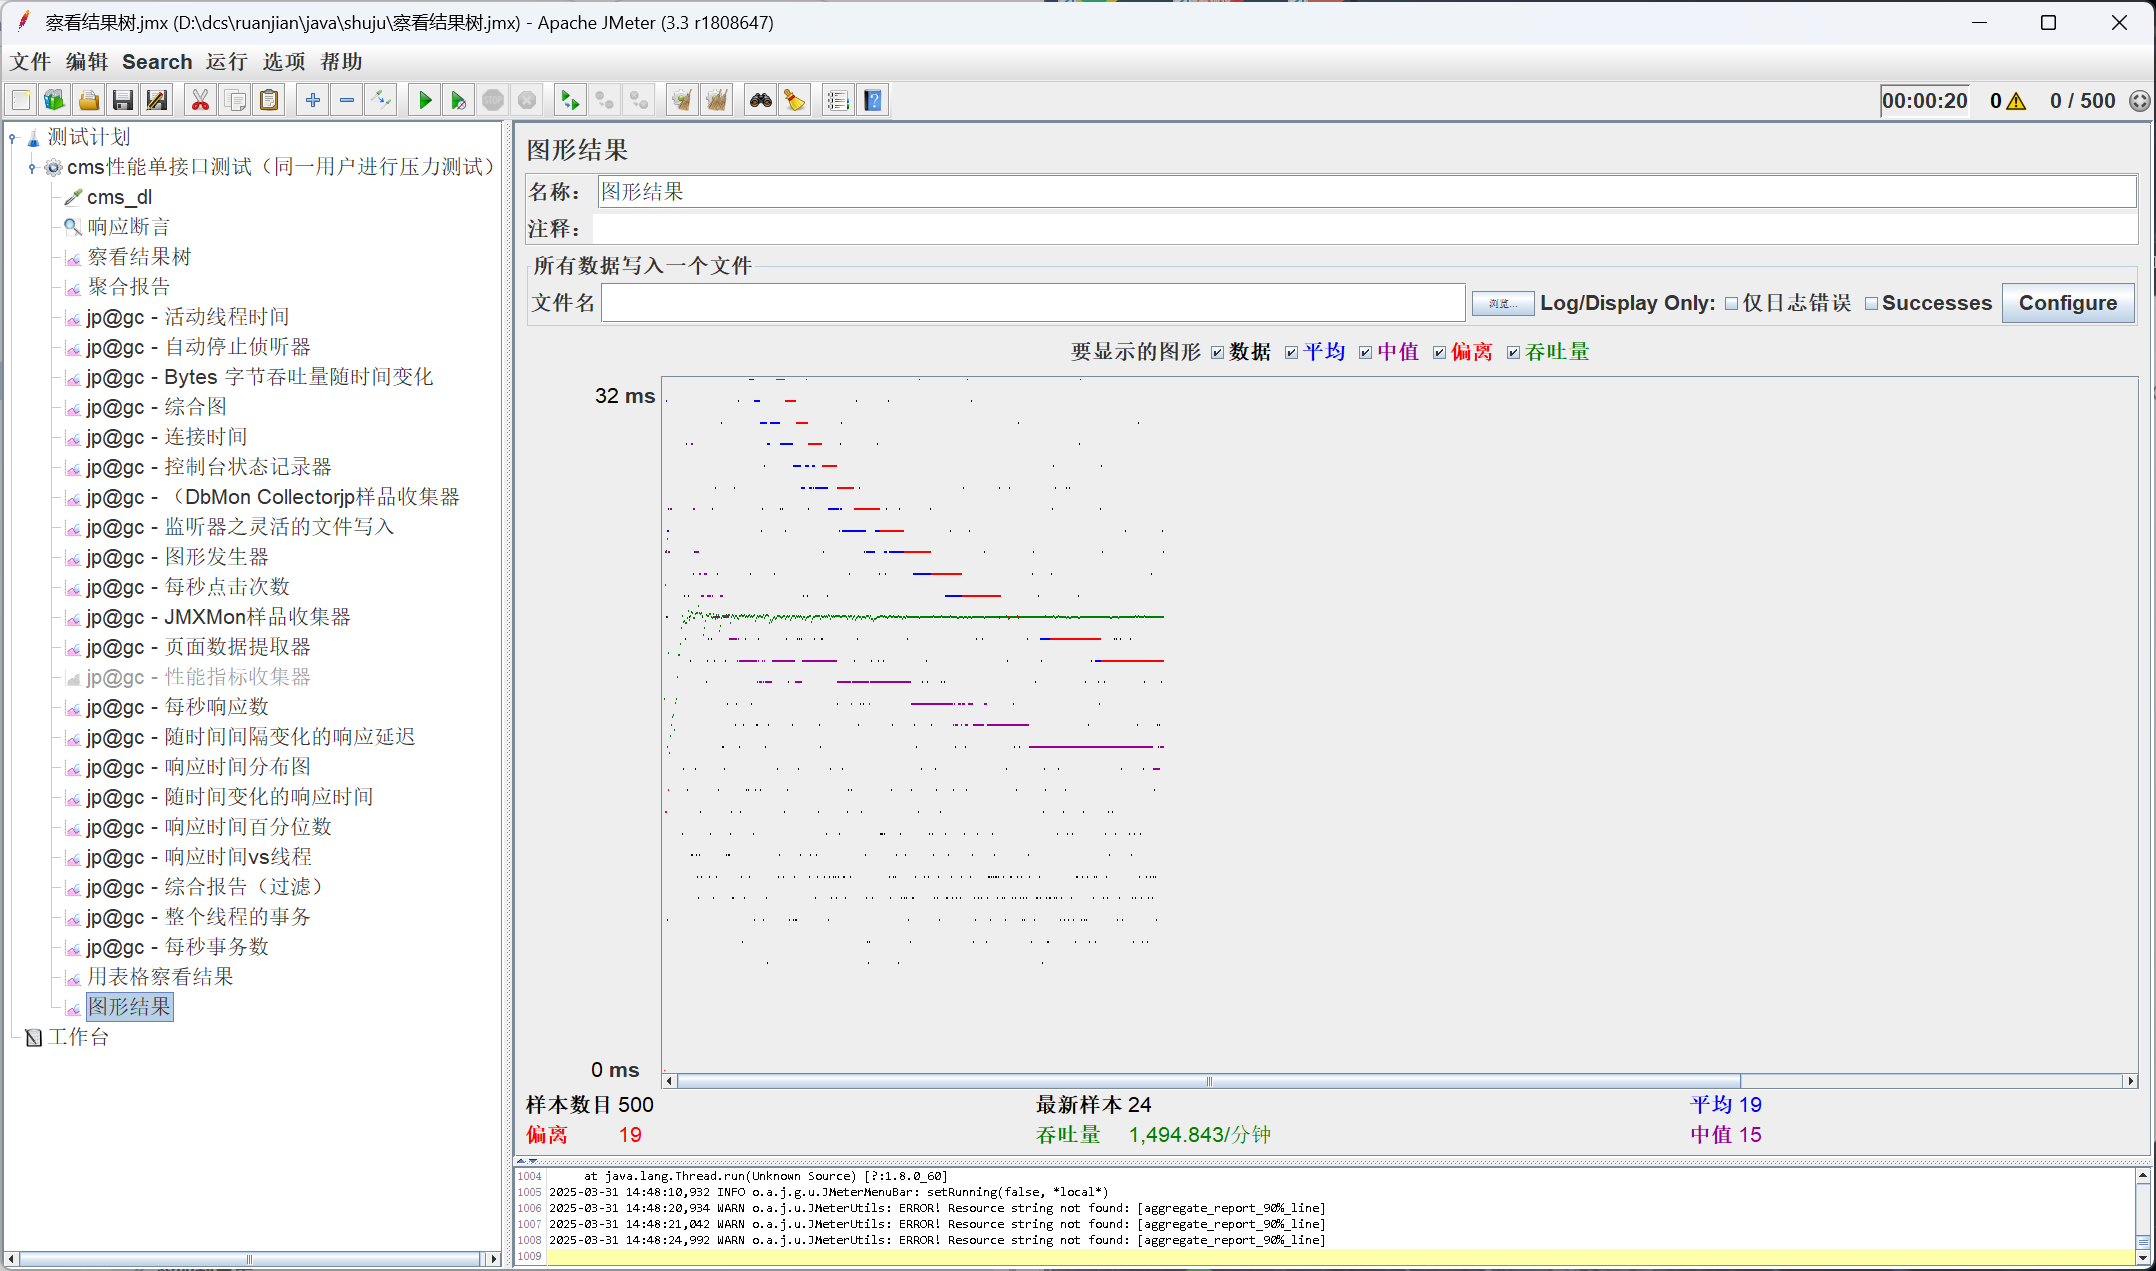Click the Search binoculars icon
Viewport: 2156px width, 1271px height.
[x=761, y=100]
